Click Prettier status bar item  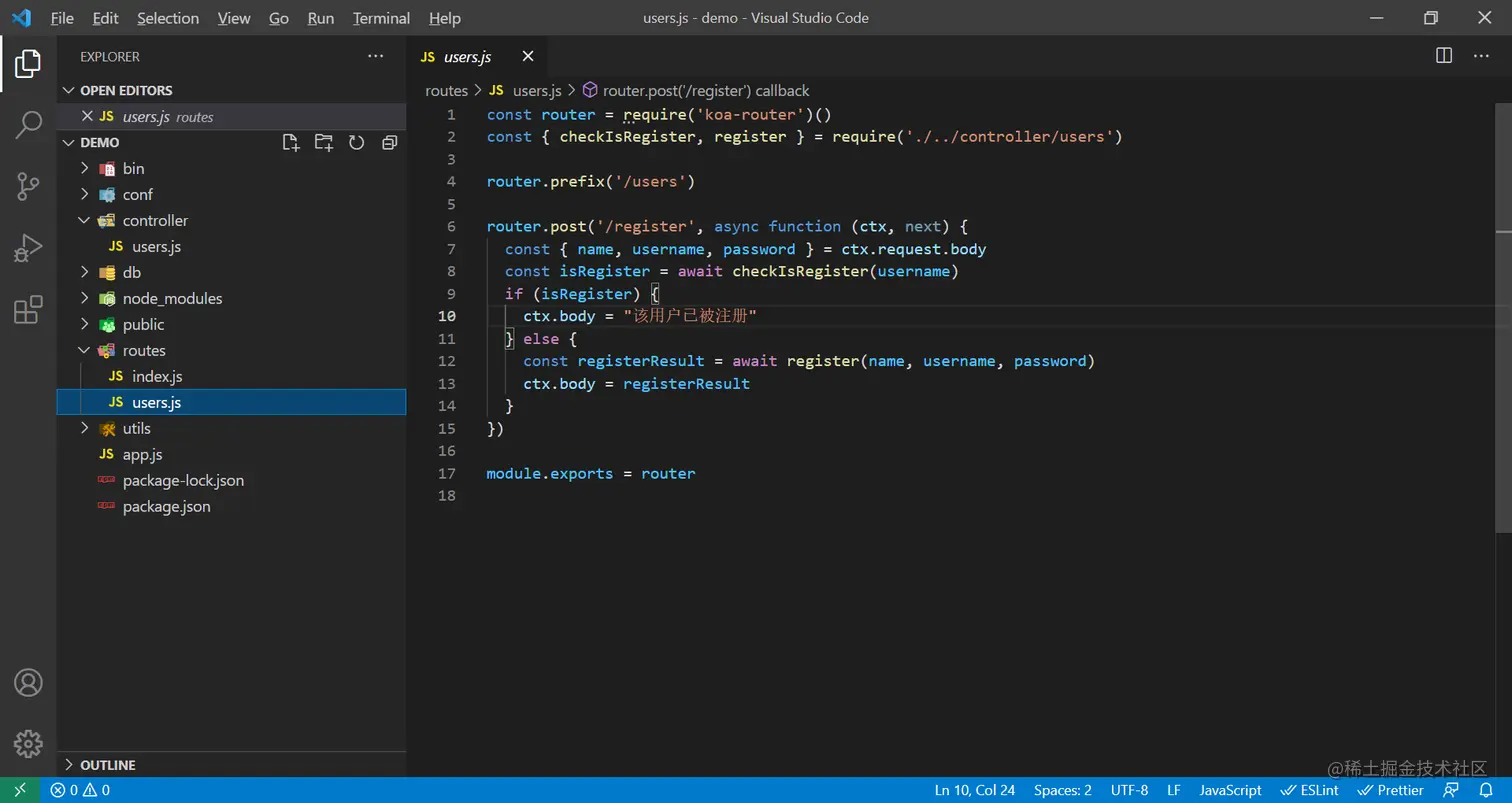click(x=1391, y=790)
